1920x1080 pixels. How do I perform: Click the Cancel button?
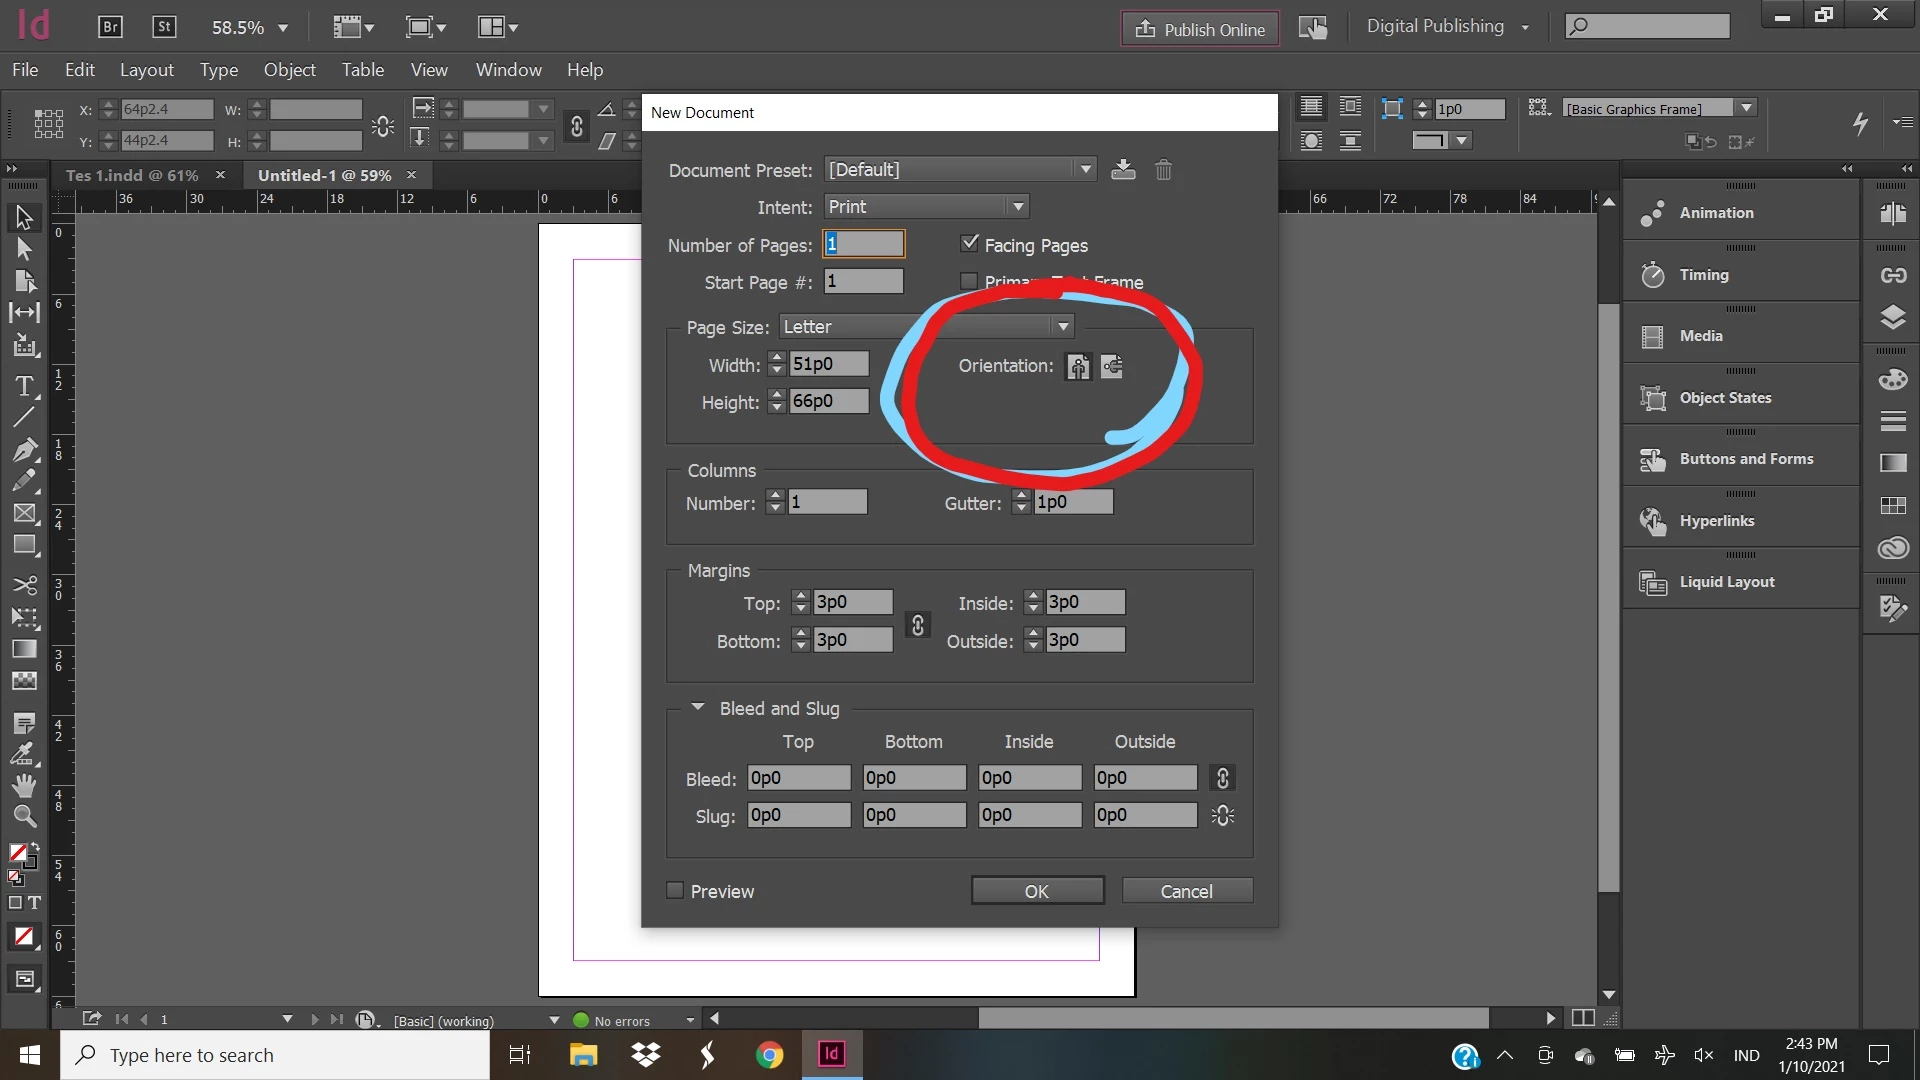tap(1186, 891)
